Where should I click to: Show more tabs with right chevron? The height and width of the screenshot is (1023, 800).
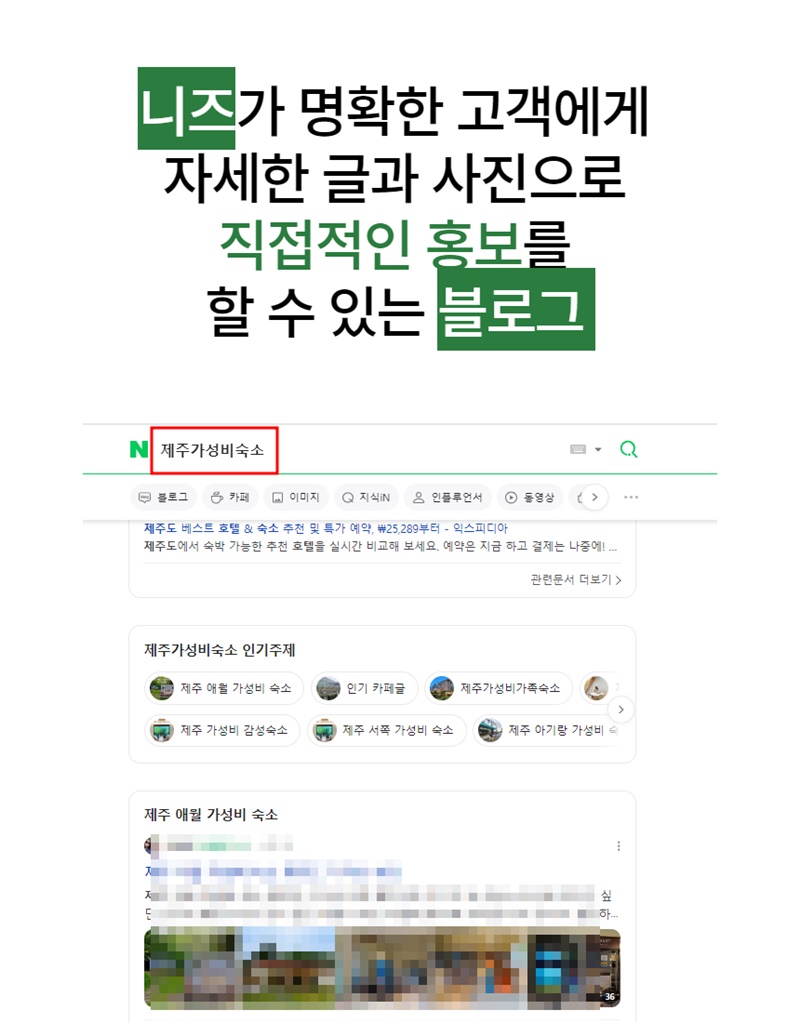click(x=594, y=497)
